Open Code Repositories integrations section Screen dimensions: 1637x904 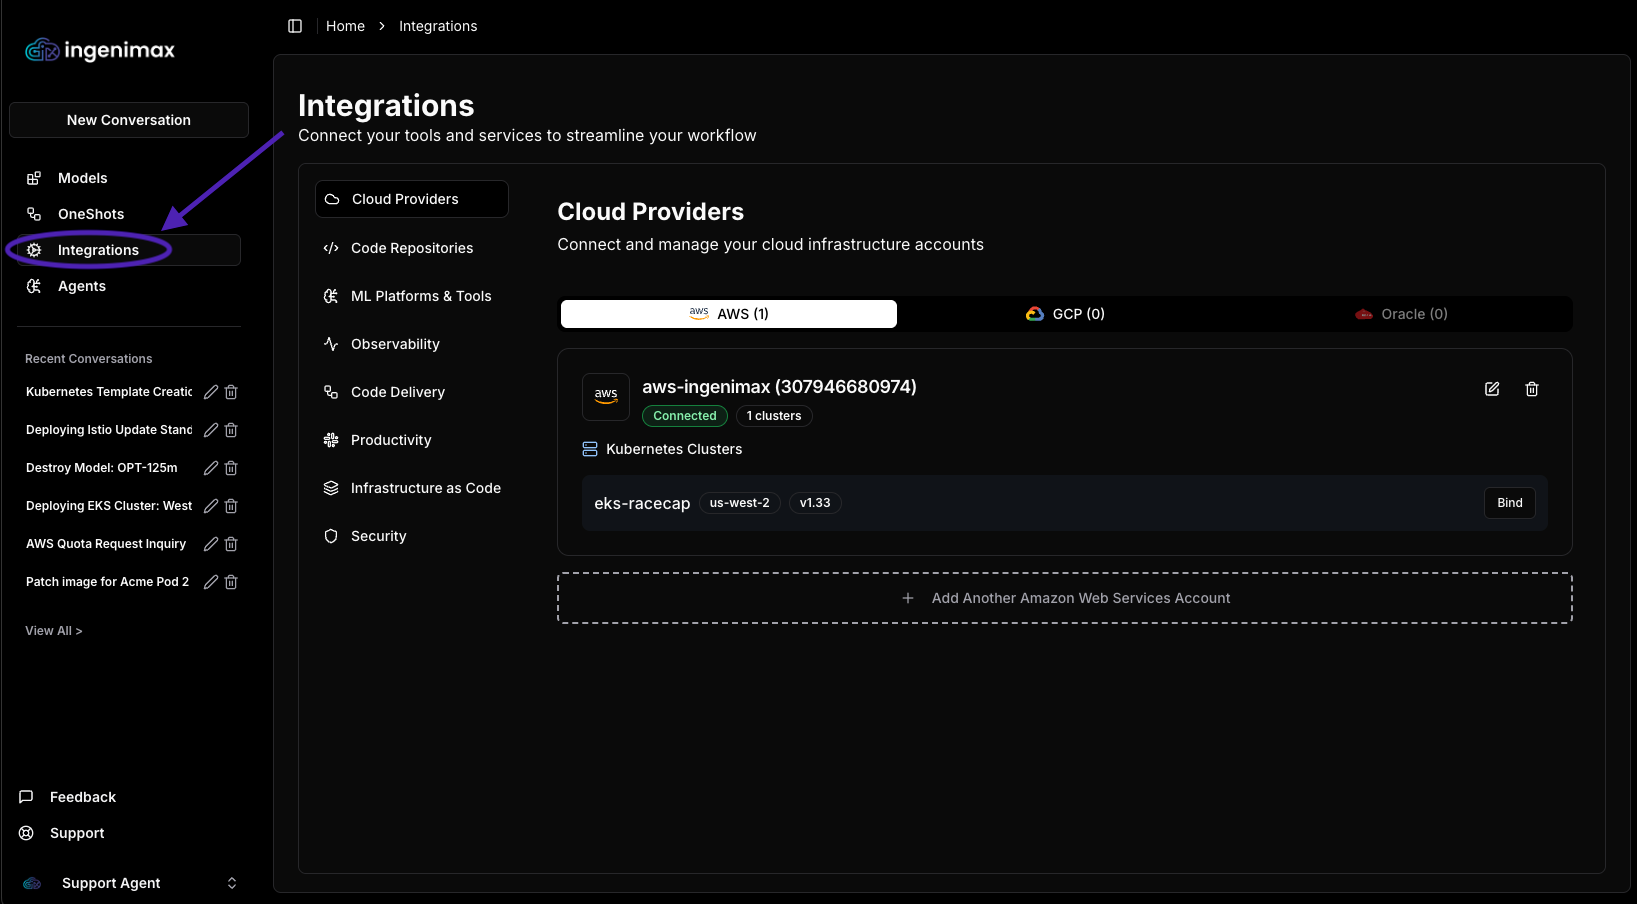(x=411, y=248)
